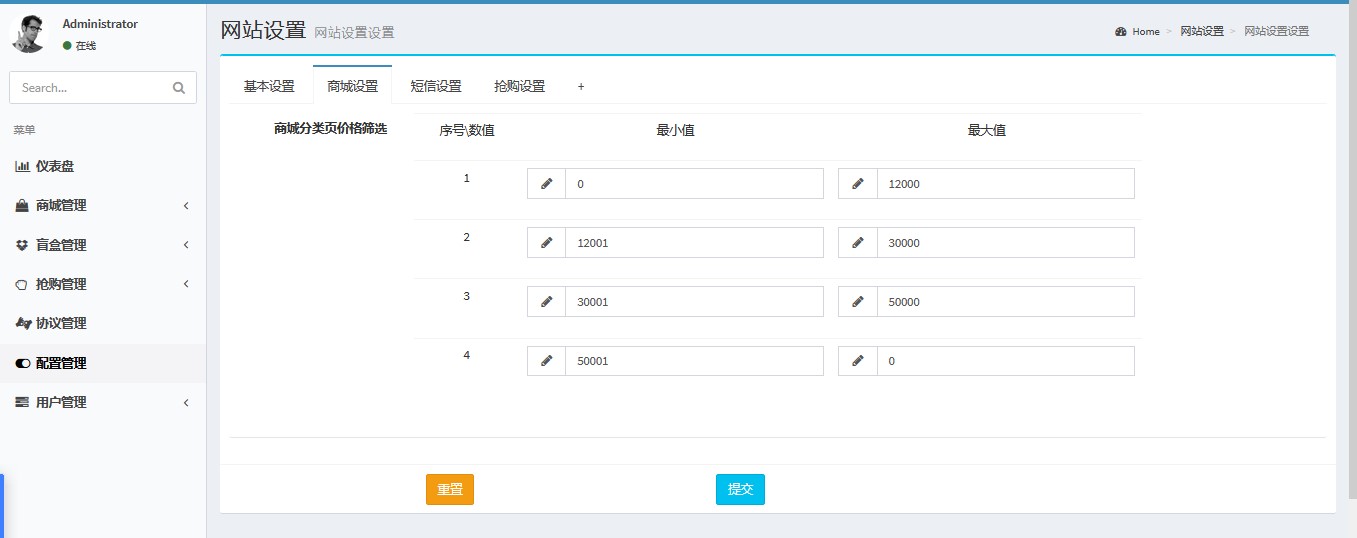Click pencil icon beside row 4 minimum value

[x=546, y=361]
